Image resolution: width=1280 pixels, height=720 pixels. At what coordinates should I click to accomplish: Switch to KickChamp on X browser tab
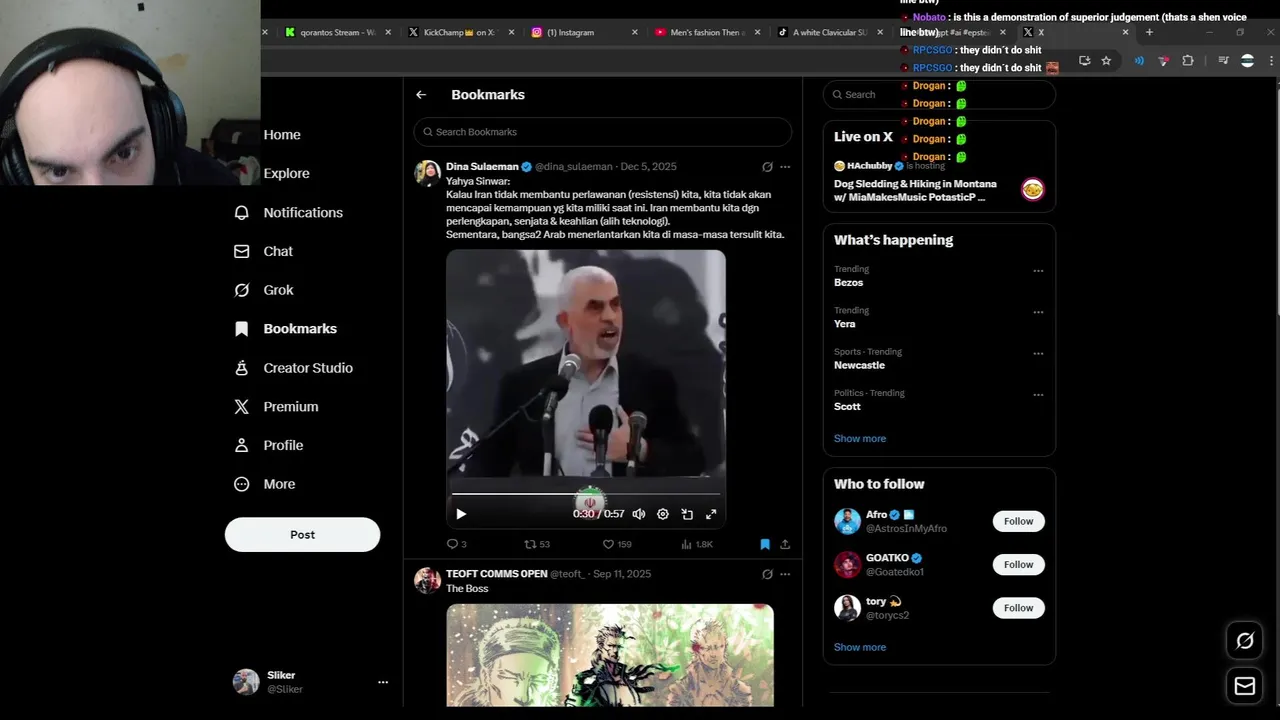click(x=460, y=32)
